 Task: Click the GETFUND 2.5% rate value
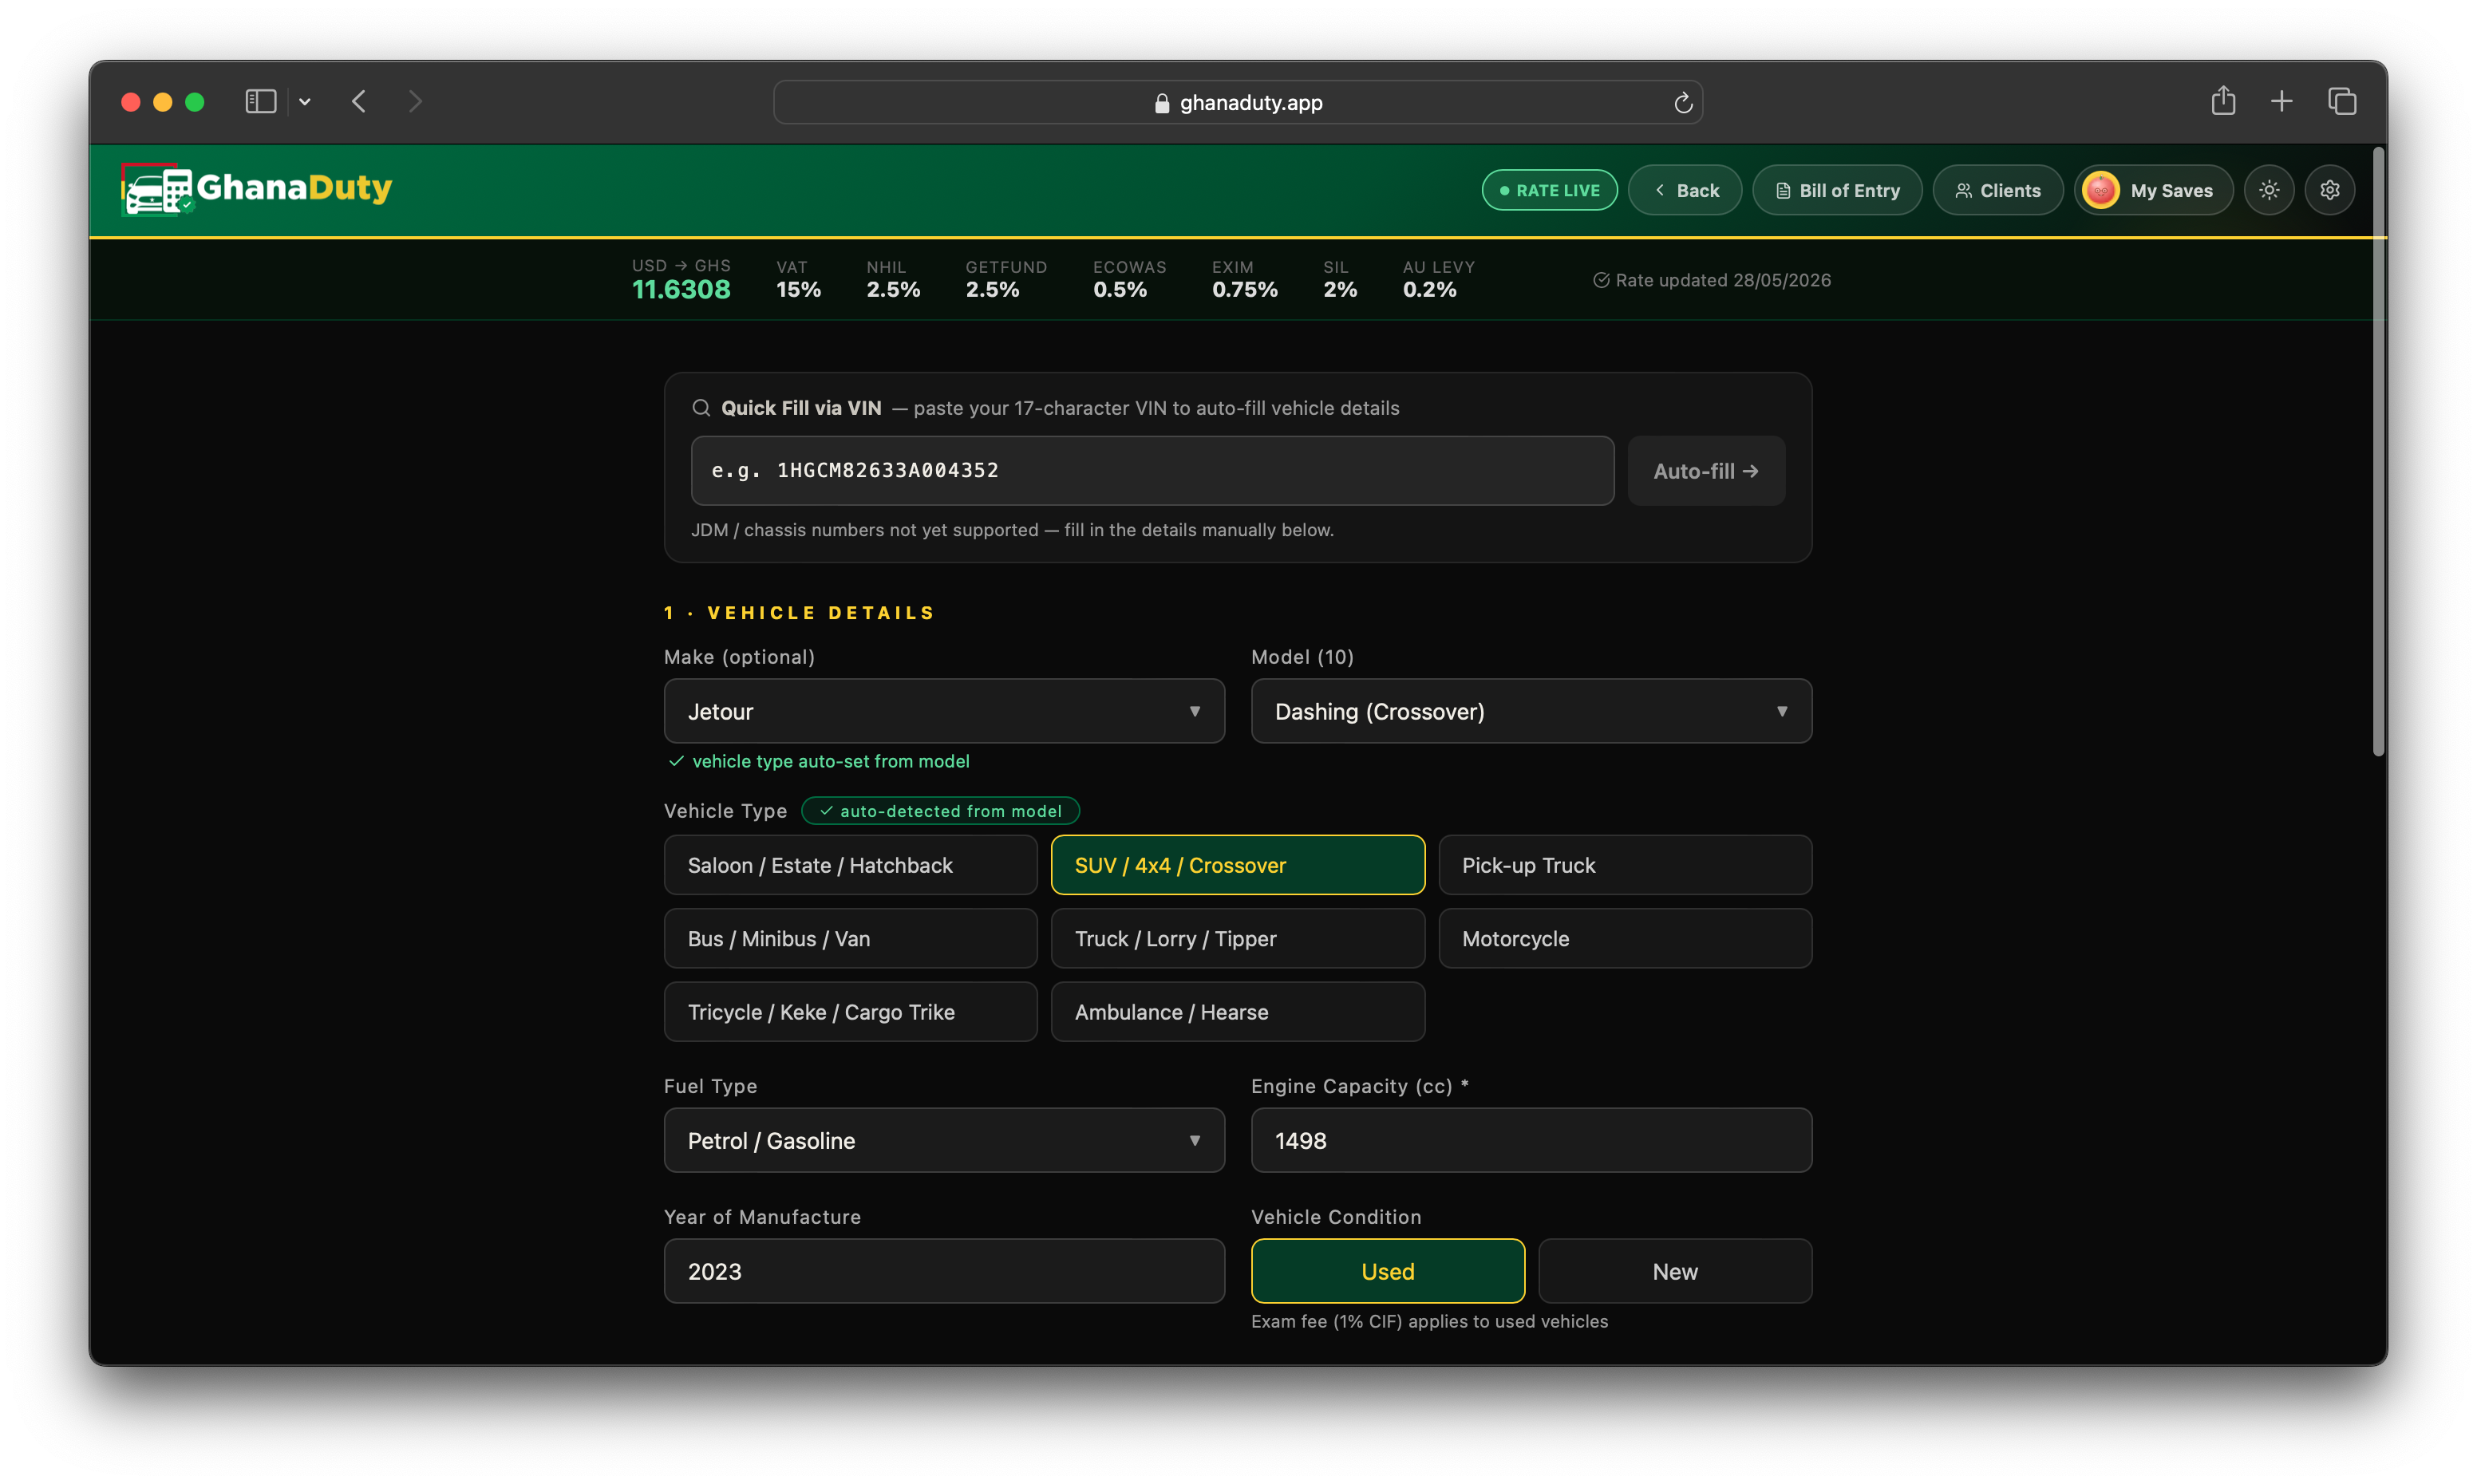(x=992, y=290)
